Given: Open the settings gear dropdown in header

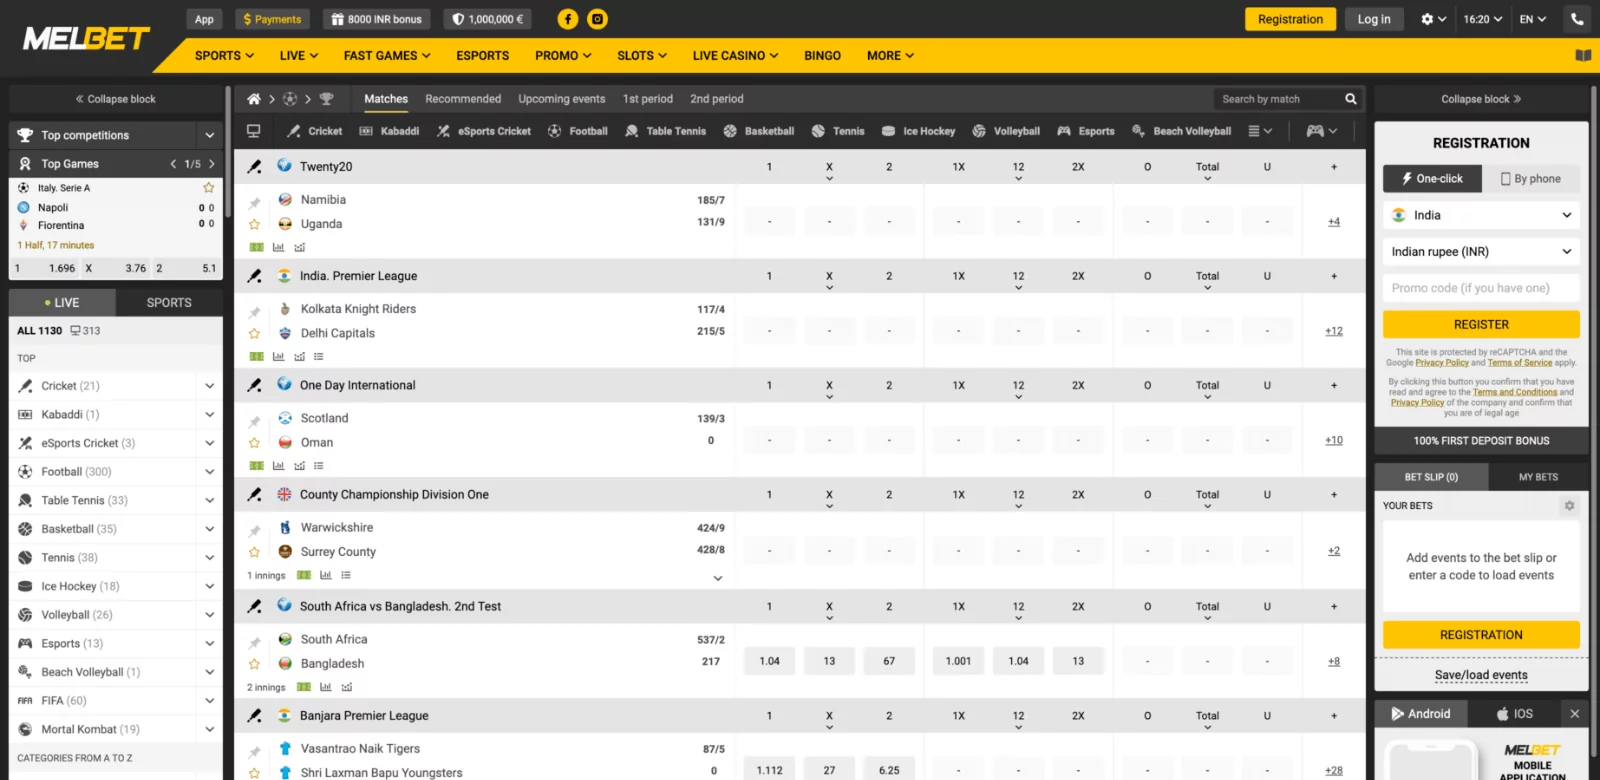Looking at the screenshot, I should [x=1433, y=19].
